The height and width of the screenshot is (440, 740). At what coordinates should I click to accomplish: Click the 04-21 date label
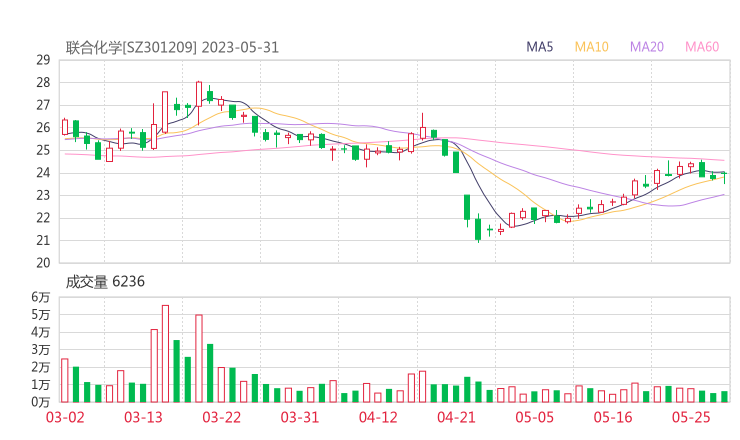tap(456, 417)
